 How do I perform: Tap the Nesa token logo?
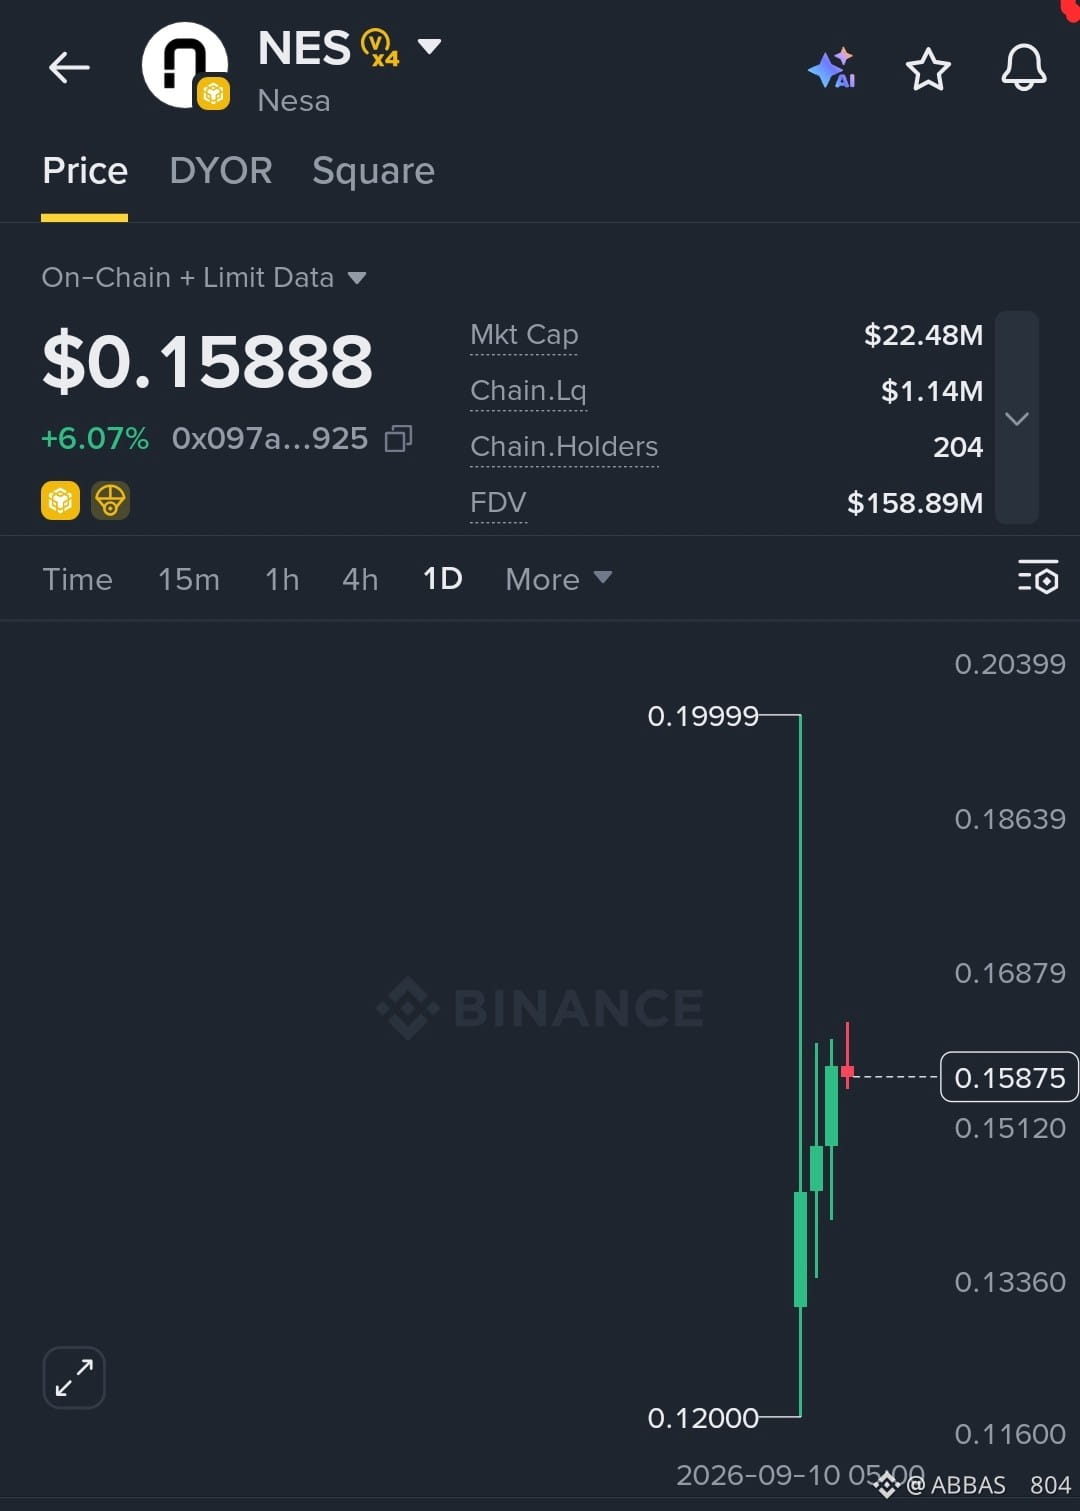pyautogui.click(x=186, y=66)
